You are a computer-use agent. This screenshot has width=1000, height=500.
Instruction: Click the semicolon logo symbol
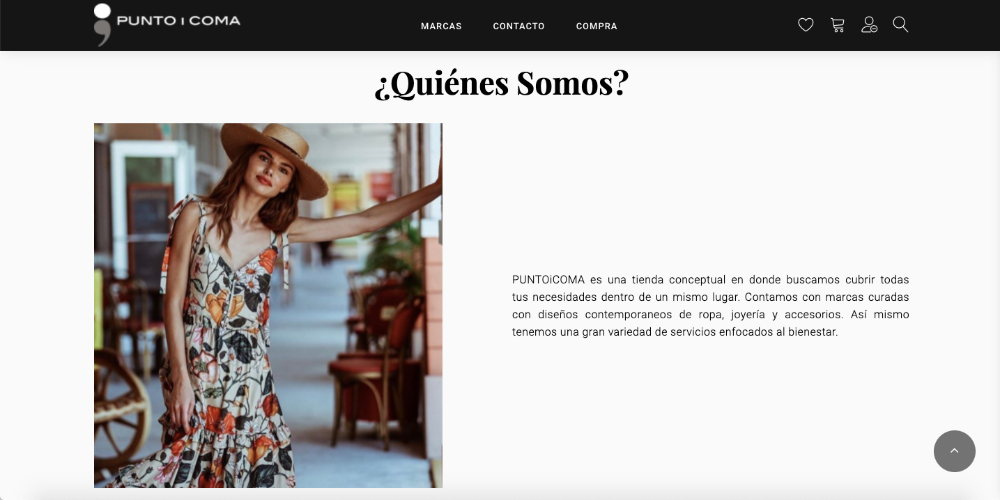[102, 24]
